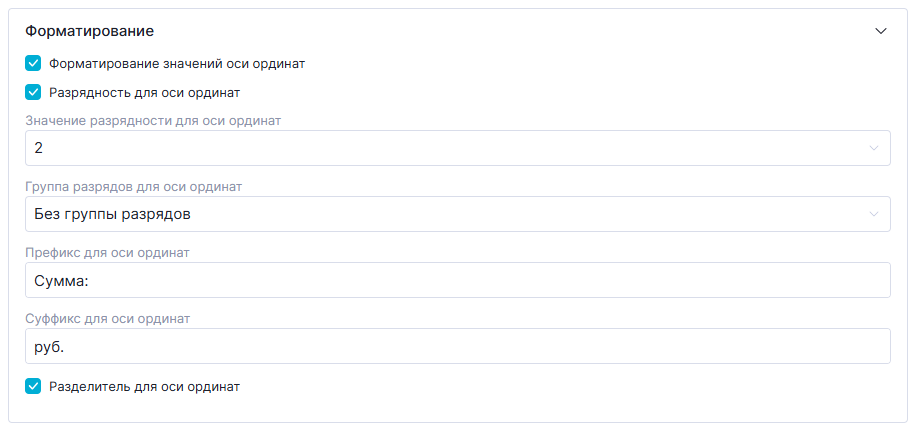Click empty area of the prefix input field
This screenshot has height=434, width=912.
coord(500,281)
